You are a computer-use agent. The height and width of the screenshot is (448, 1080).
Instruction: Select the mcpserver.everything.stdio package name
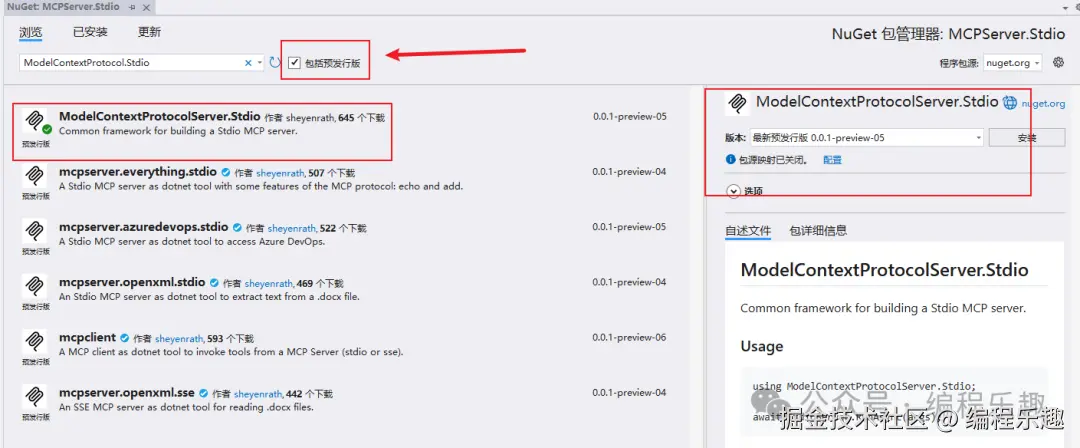pos(138,172)
